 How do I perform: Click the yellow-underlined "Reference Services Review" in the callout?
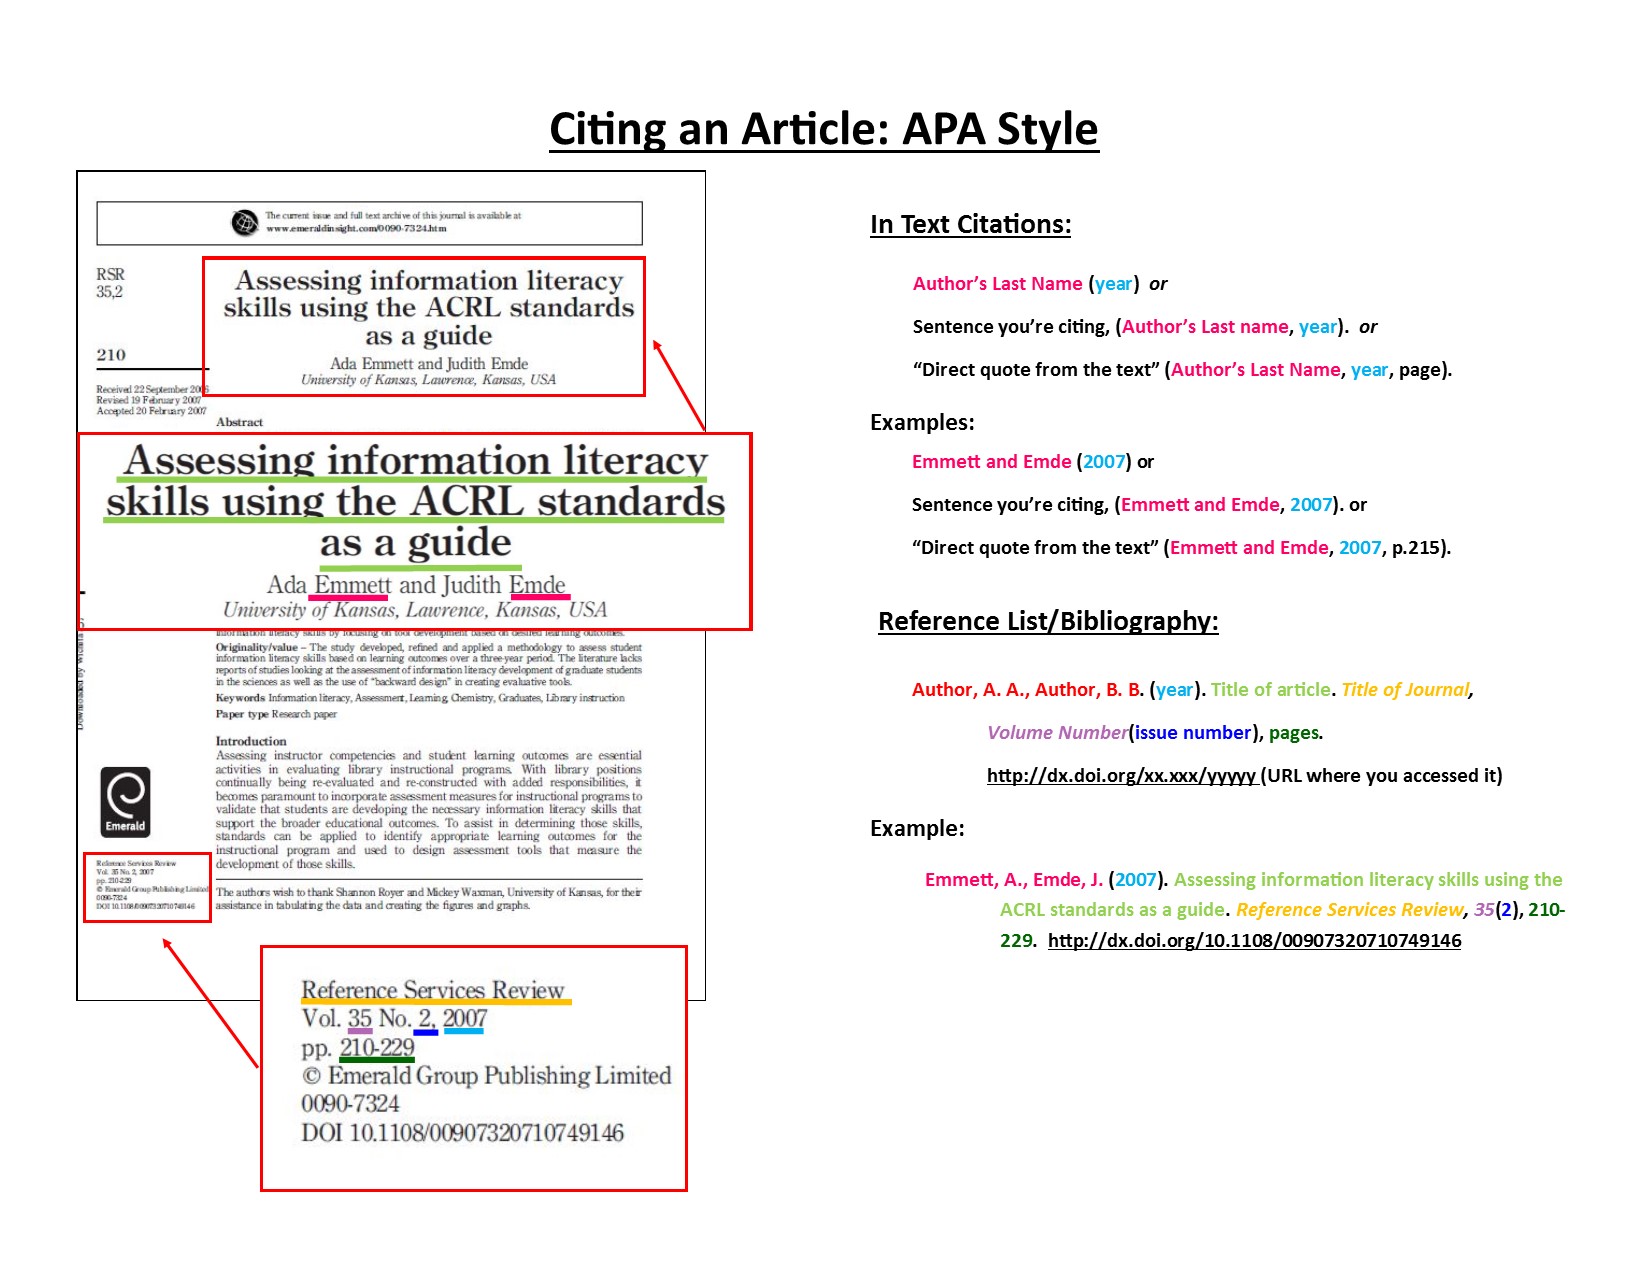[x=433, y=990]
